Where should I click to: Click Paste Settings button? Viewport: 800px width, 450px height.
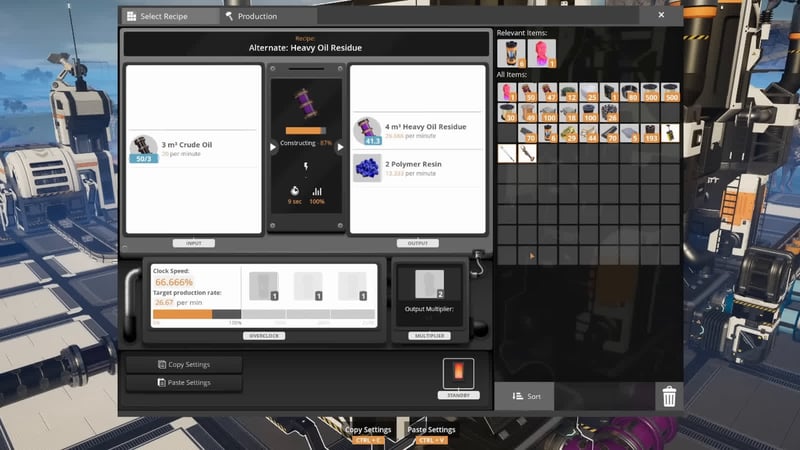pyautogui.click(x=184, y=382)
